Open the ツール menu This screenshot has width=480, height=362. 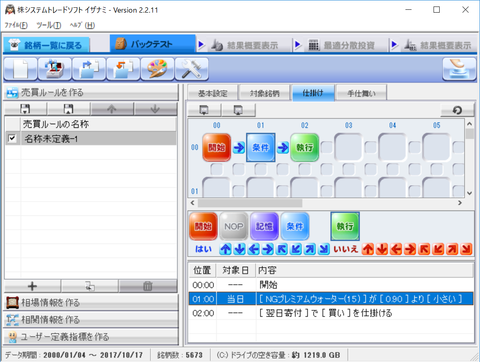click(49, 25)
